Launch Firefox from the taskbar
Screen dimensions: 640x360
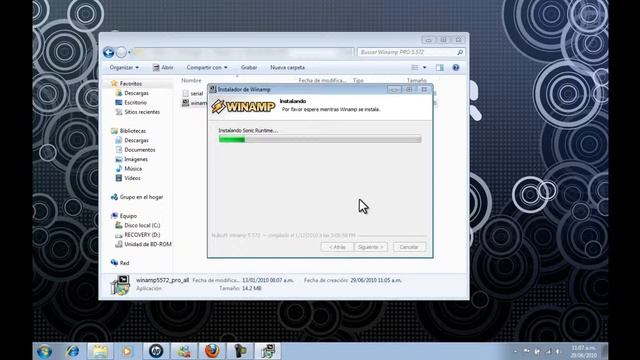click(211, 351)
